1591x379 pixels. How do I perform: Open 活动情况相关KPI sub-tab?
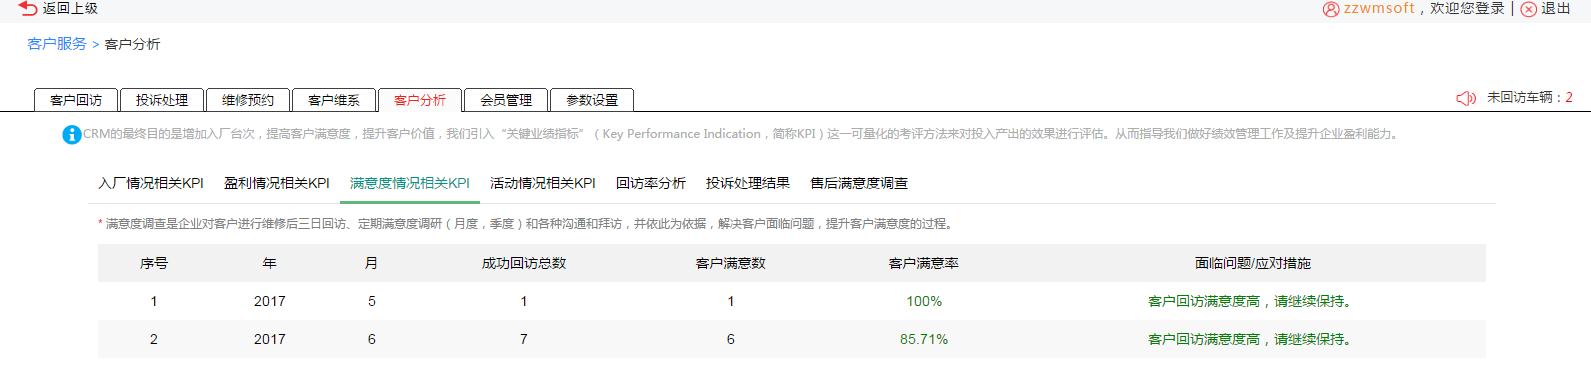coord(543,183)
